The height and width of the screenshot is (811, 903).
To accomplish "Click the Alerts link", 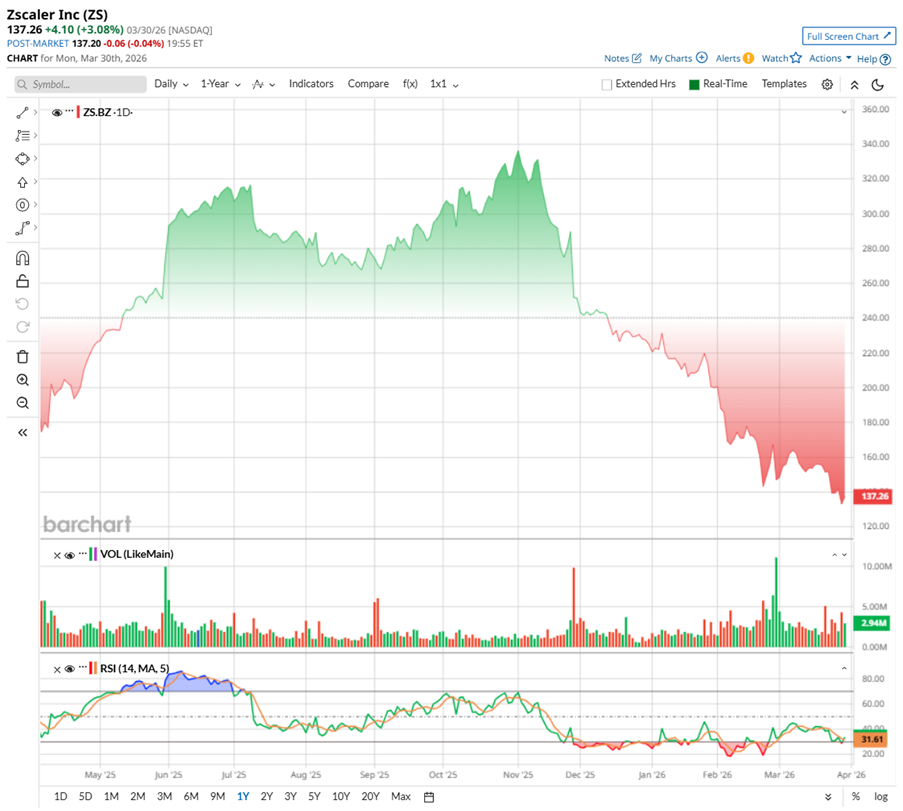I will pyautogui.click(x=728, y=58).
